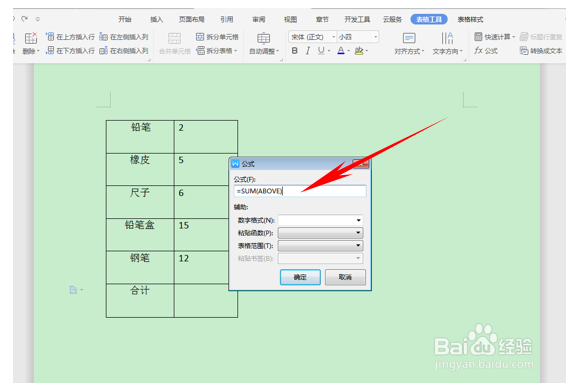
Task: Toggle italic formatting
Action: [x=308, y=51]
